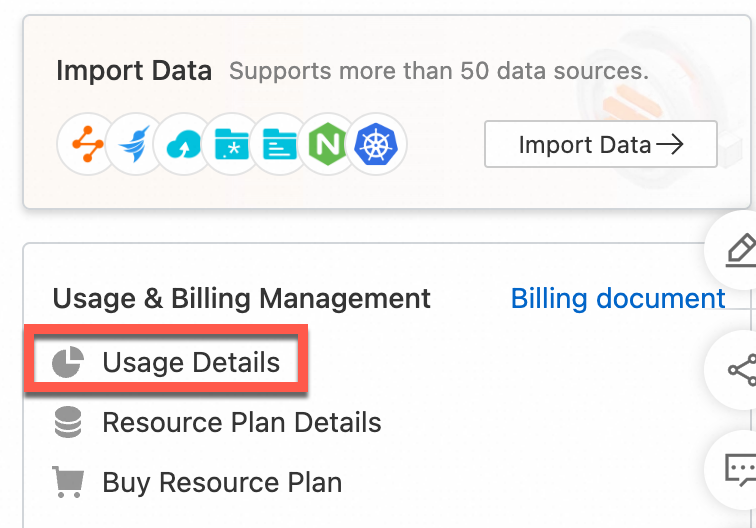Click the Usage & Billing Management heading

(241, 298)
